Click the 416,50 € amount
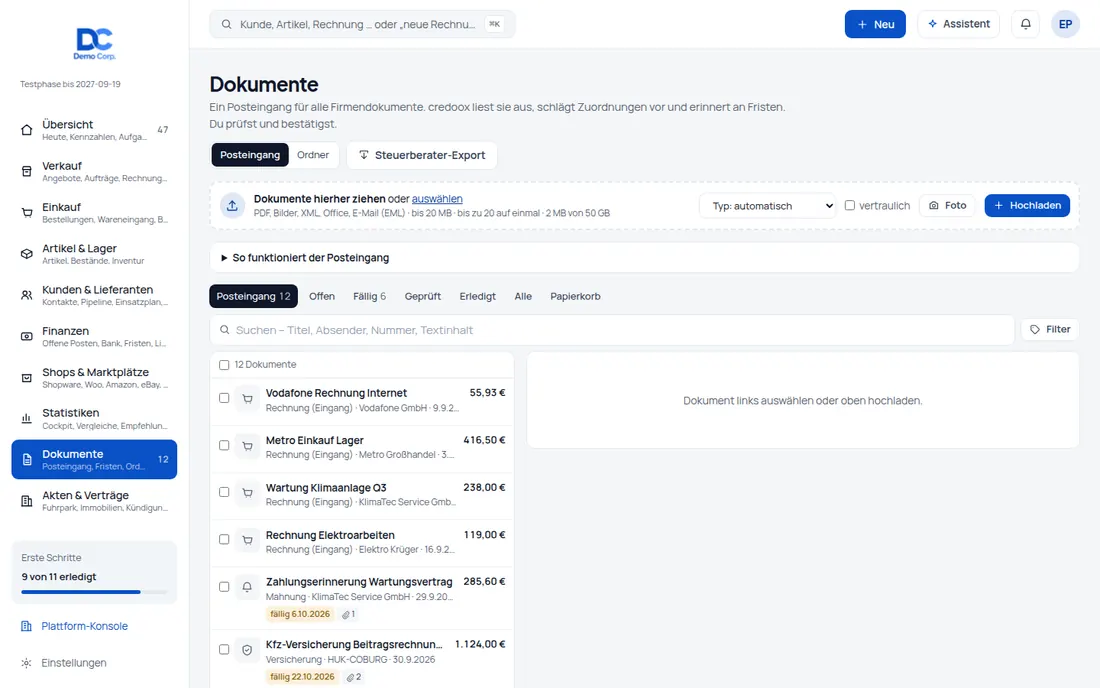The image size is (1100, 688). coord(484,440)
